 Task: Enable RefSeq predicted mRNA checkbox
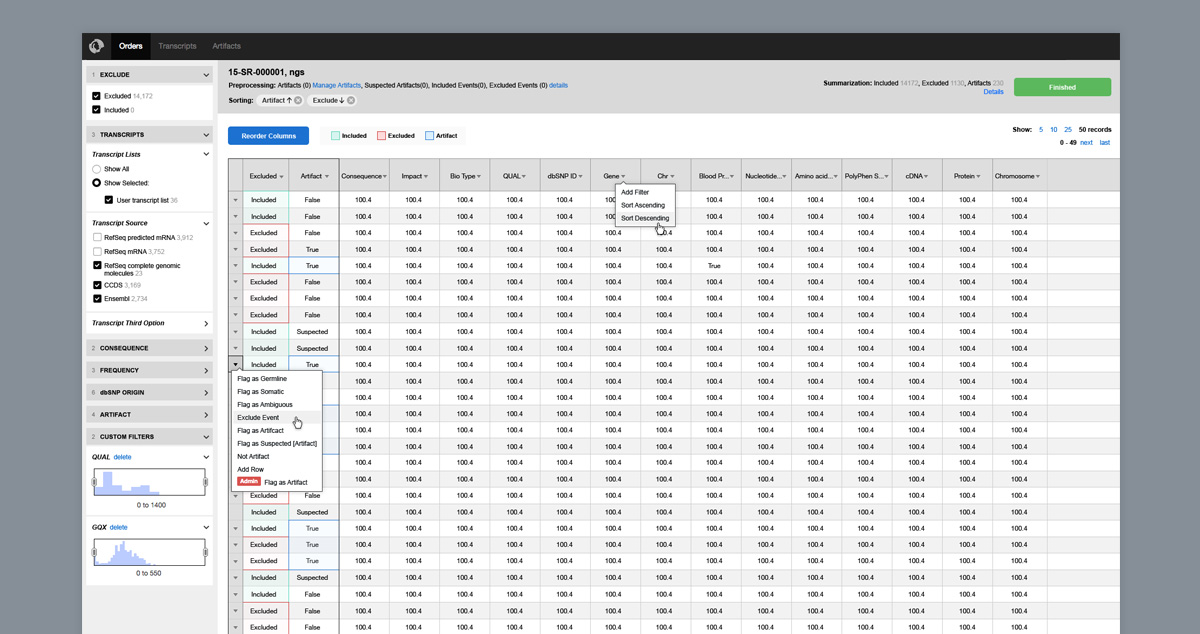coord(97,237)
